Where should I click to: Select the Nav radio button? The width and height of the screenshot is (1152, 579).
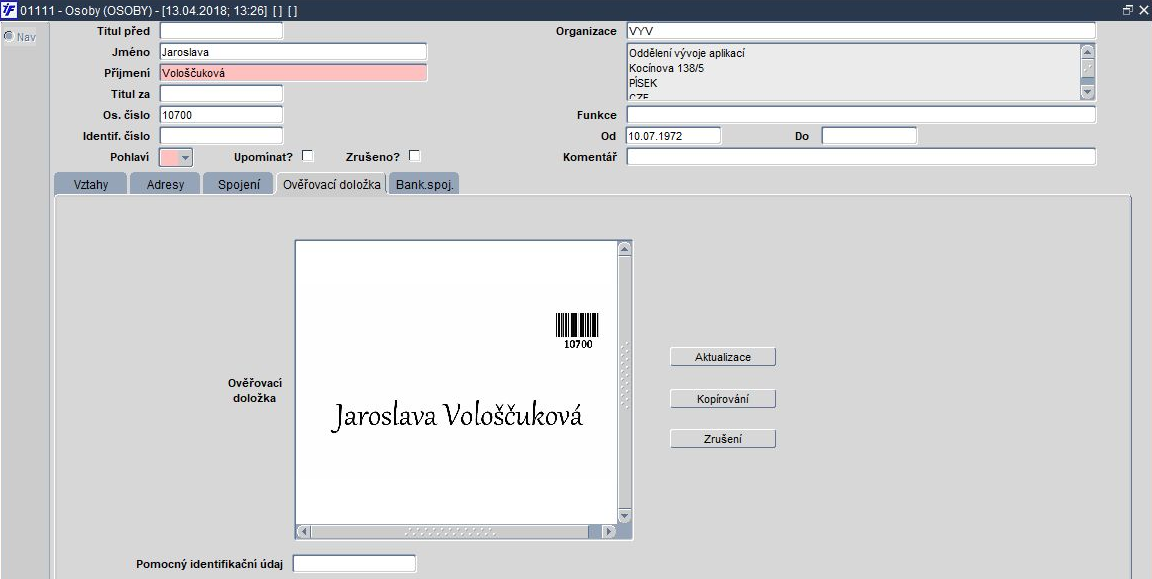(x=9, y=36)
